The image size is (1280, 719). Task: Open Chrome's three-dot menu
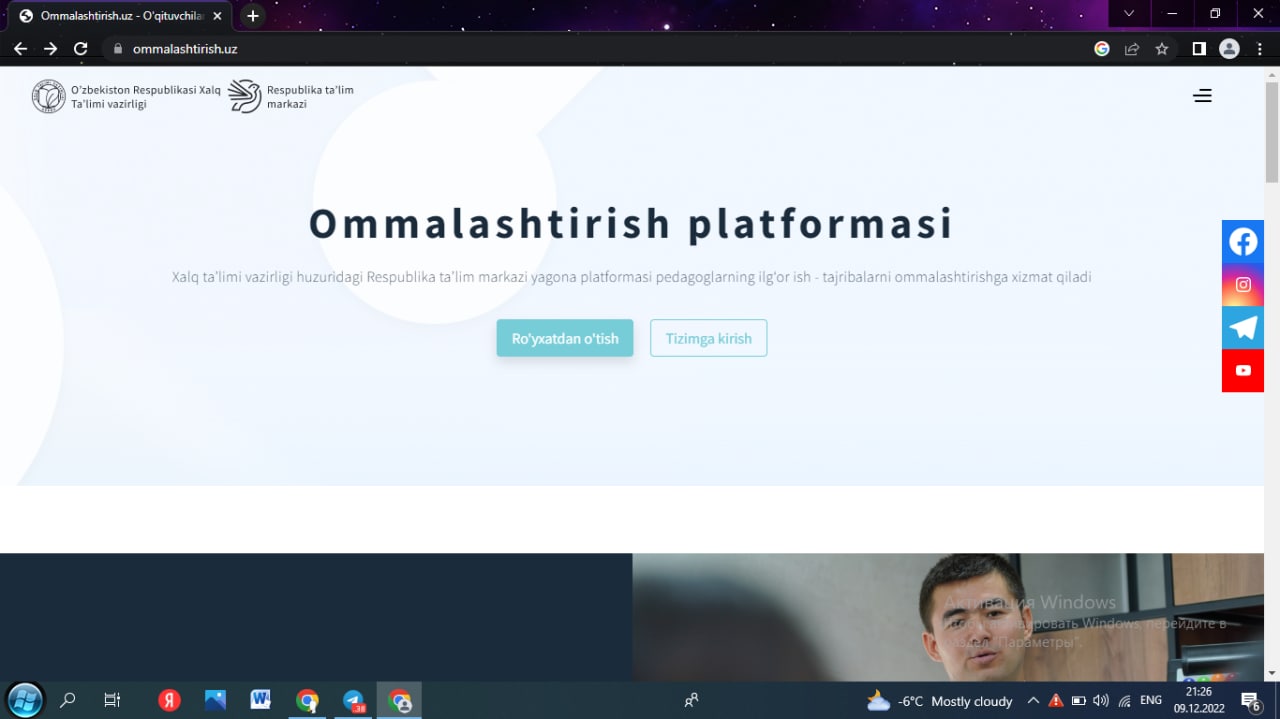[x=1259, y=48]
